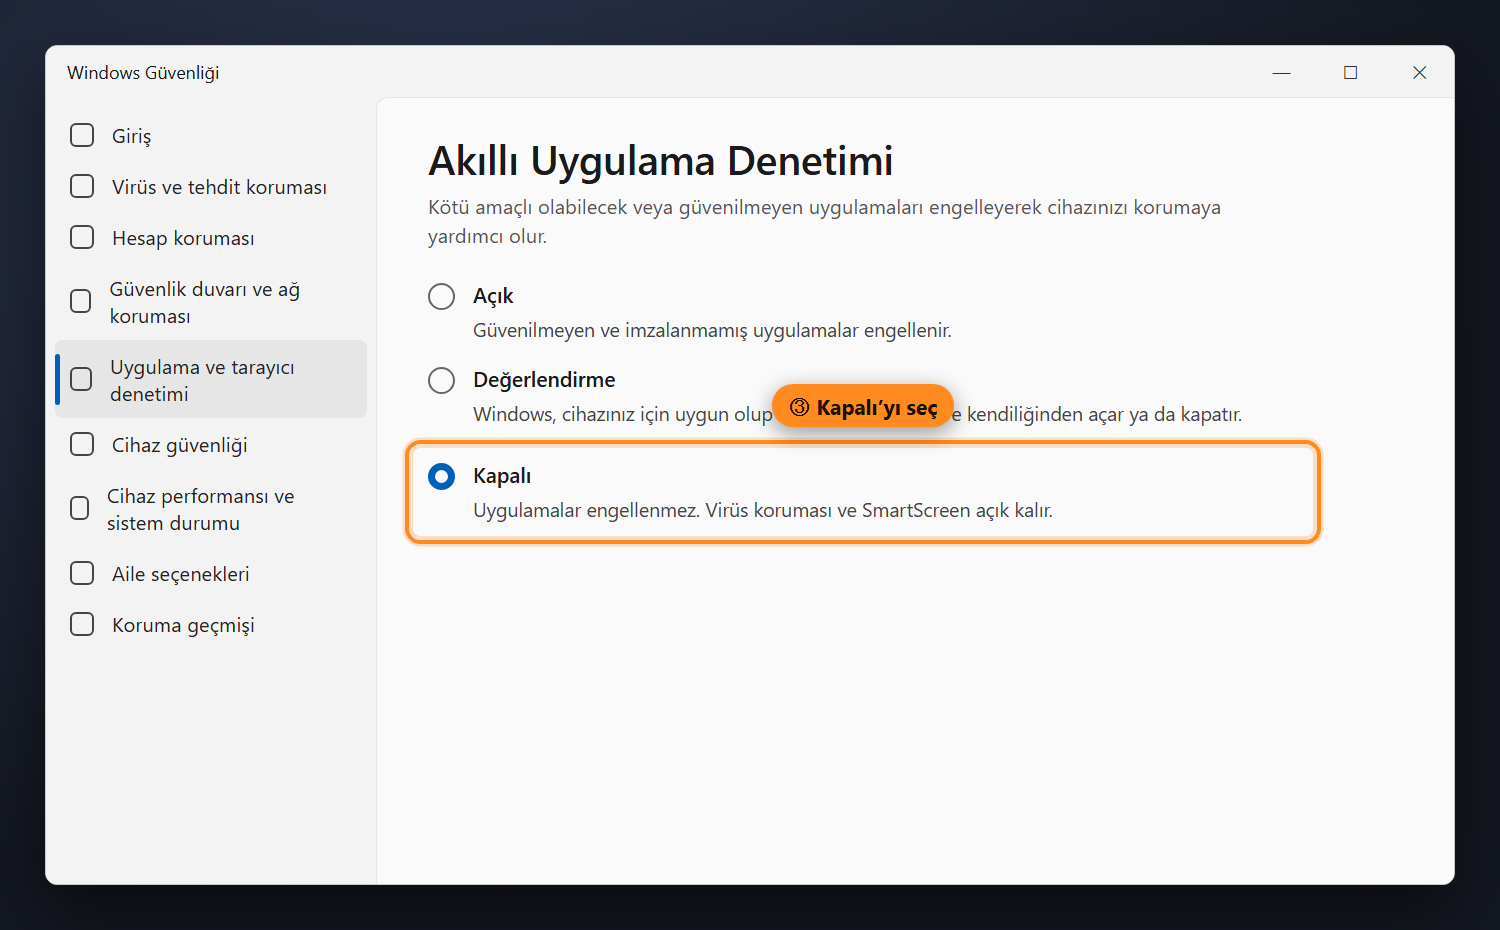This screenshot has width=1500, height=930.
Task: Open Aile seçenekleri in the sidebar
Action: pos(211,573)
